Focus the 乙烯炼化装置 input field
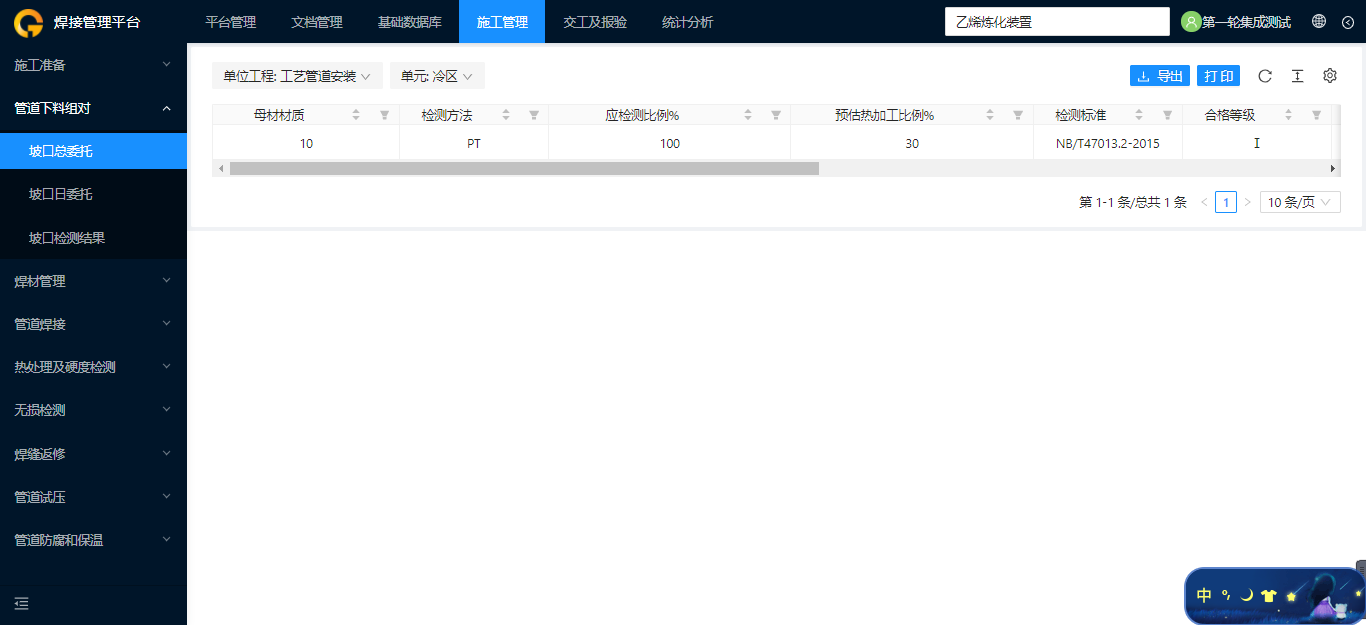1366x625 pixels. pos(1057,22)
